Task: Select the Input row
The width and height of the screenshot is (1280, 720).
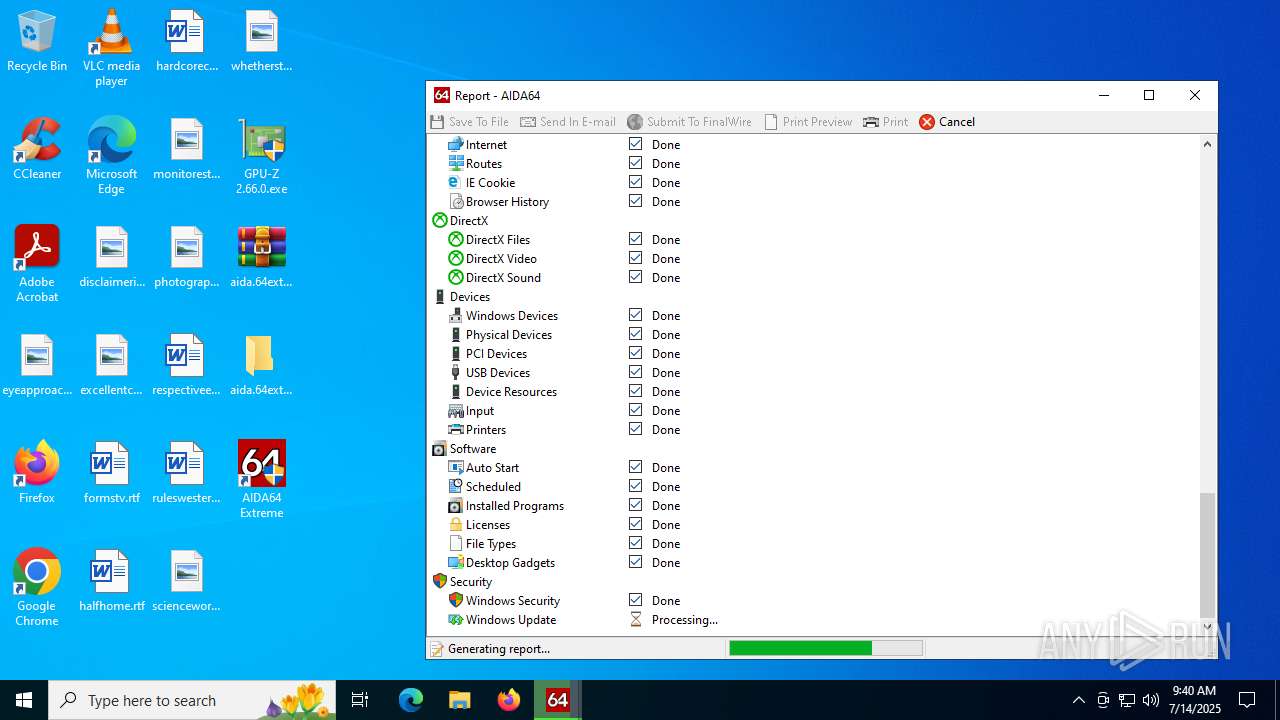Action: click(480, 411)
